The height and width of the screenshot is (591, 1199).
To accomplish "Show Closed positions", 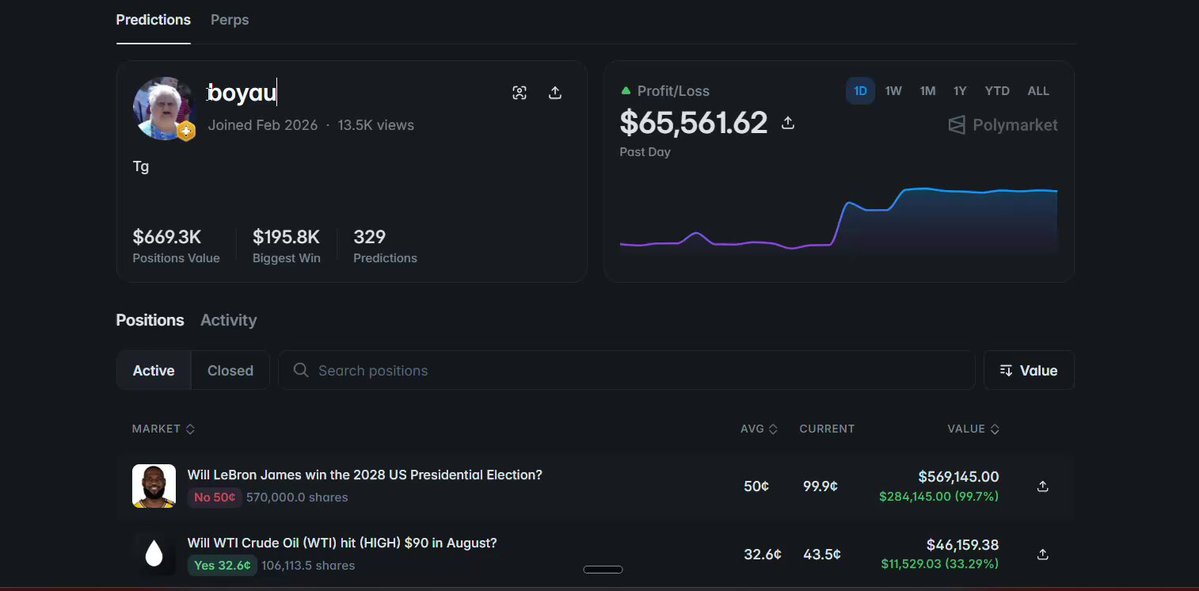I will pos(230,370).
